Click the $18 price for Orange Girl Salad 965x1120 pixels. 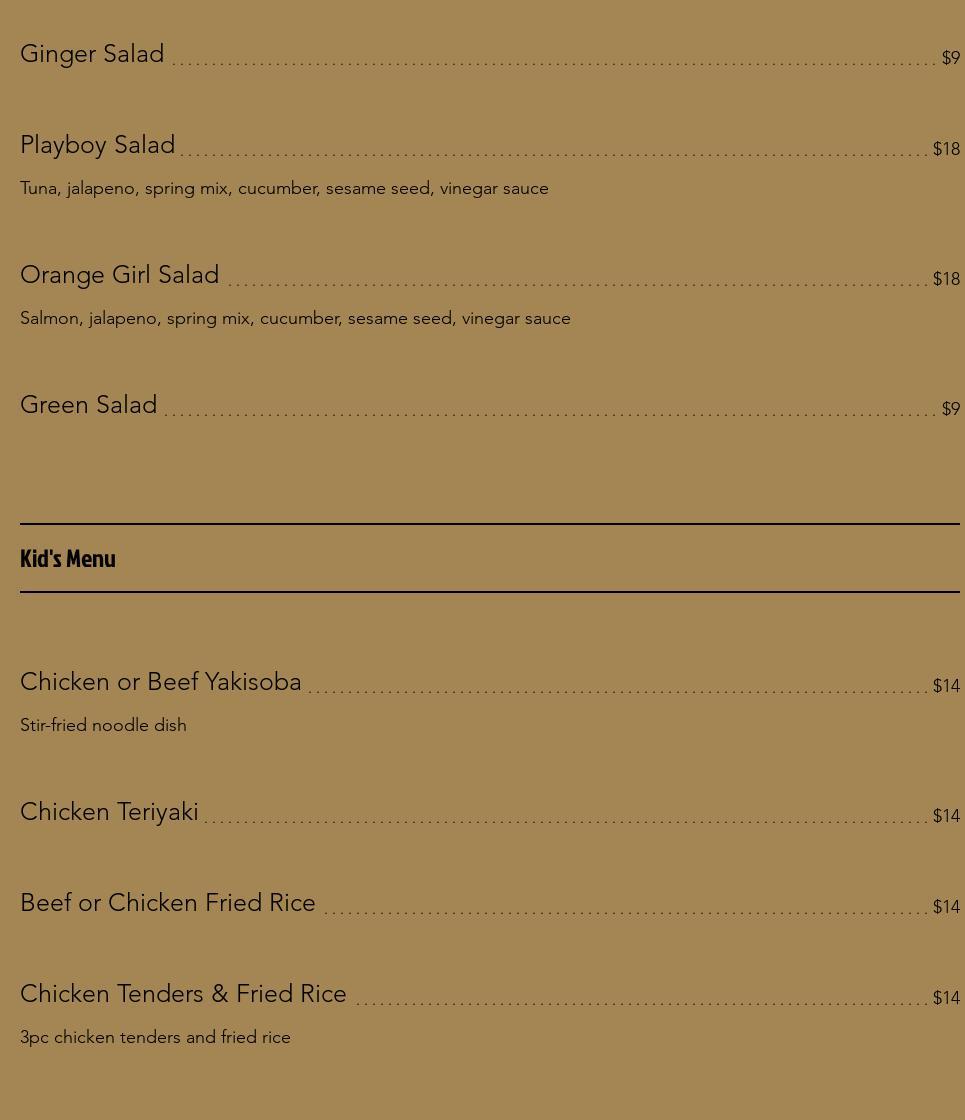tap(946, 279)
